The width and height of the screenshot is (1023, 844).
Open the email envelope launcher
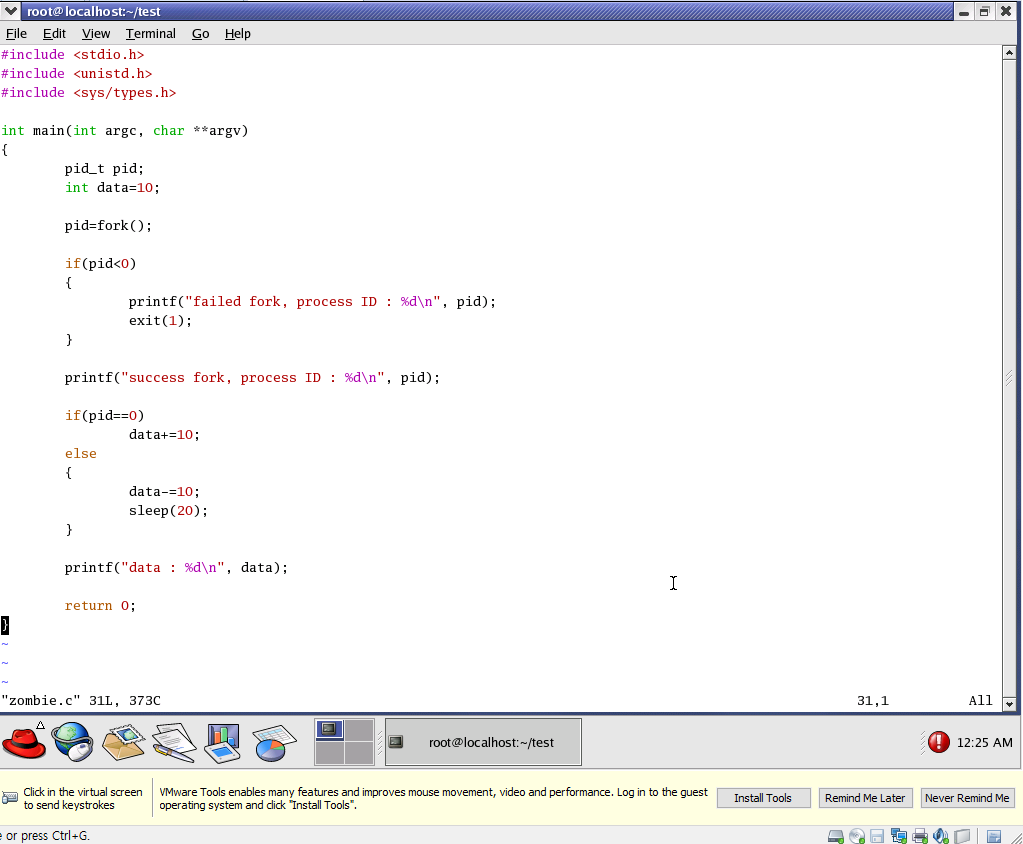(123, 742)
